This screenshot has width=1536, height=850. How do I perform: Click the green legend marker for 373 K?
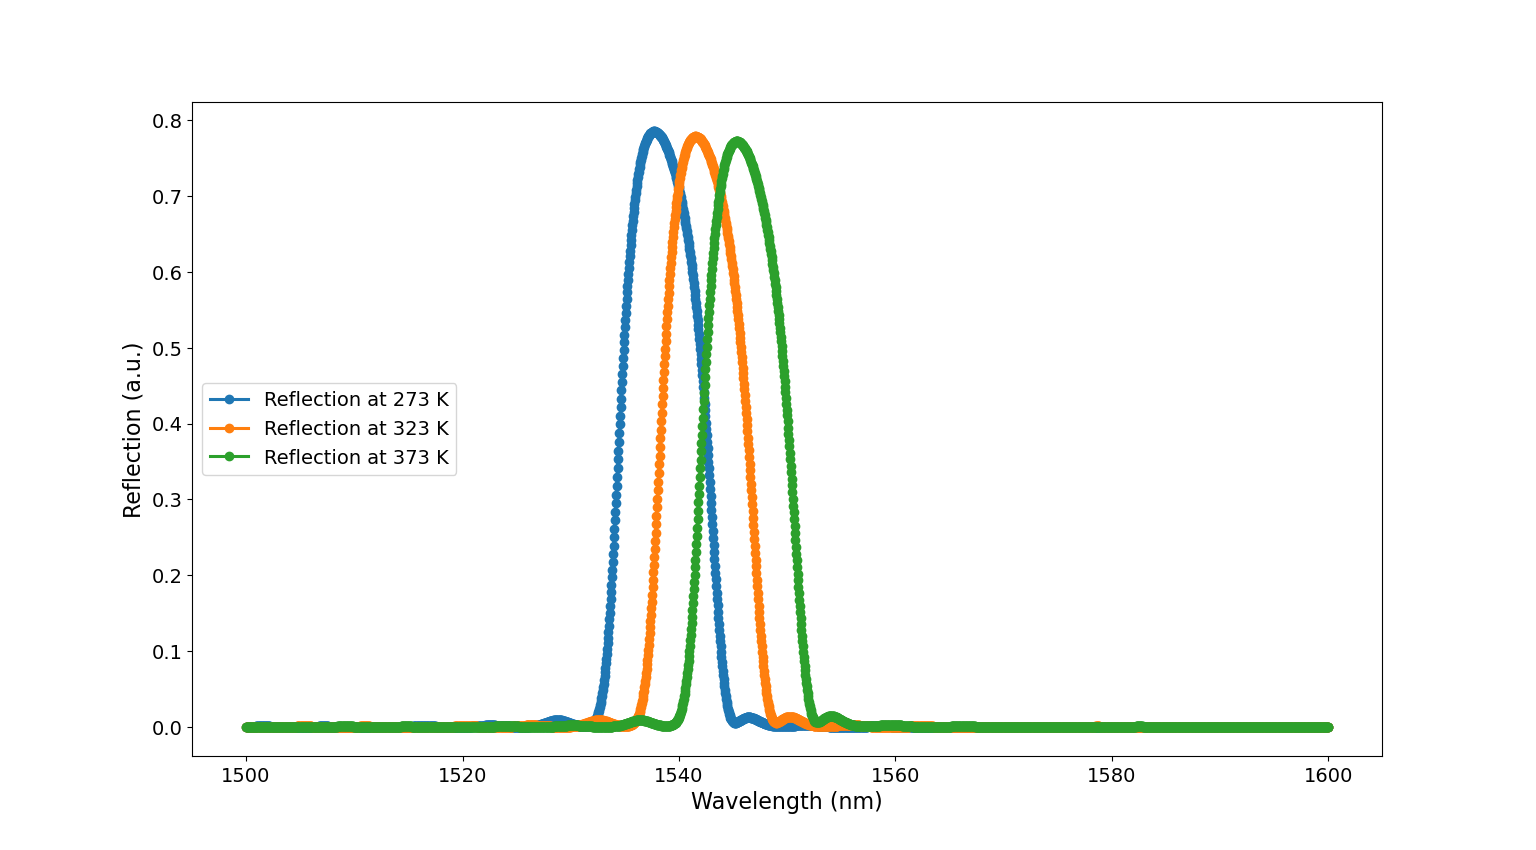pyautogui.click(x=229, y=458)
